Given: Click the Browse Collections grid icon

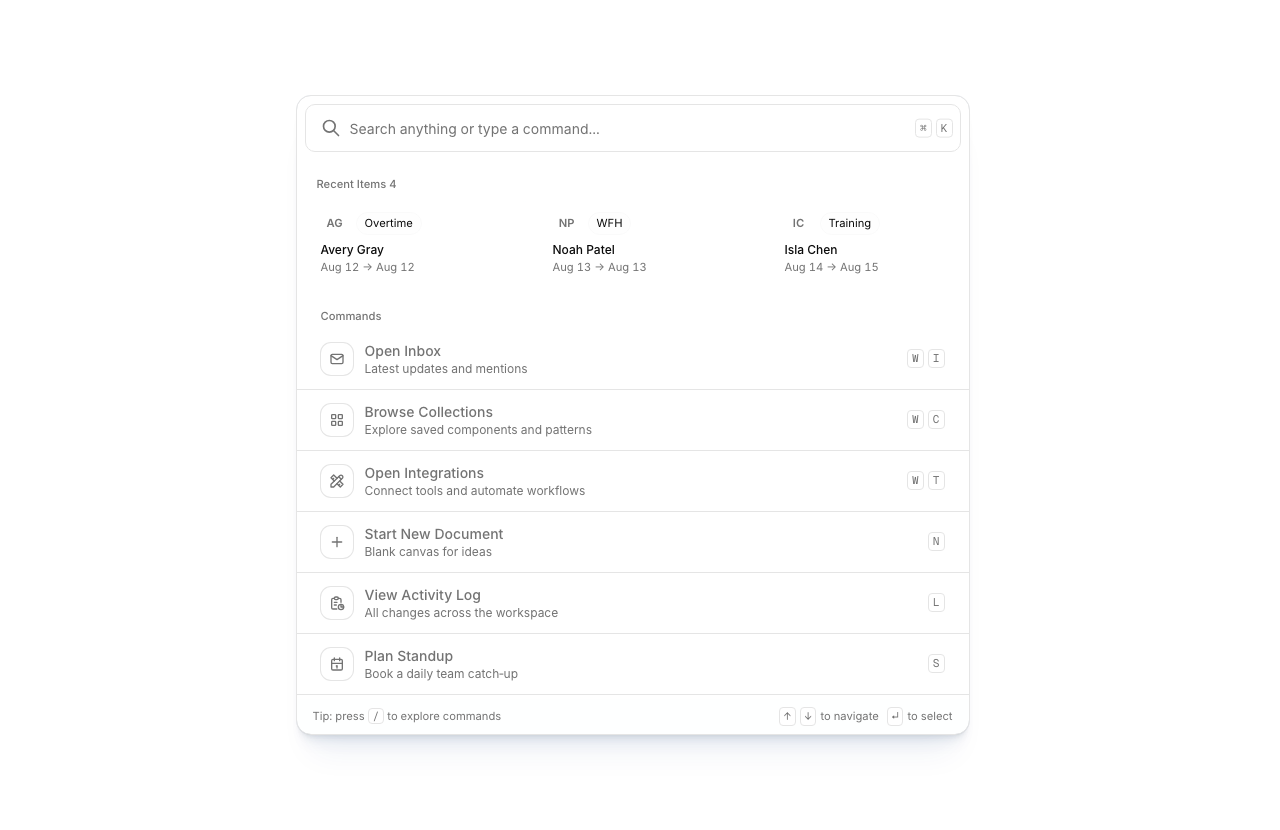Looking at the screenshot, I should click(x=337, y=420).
